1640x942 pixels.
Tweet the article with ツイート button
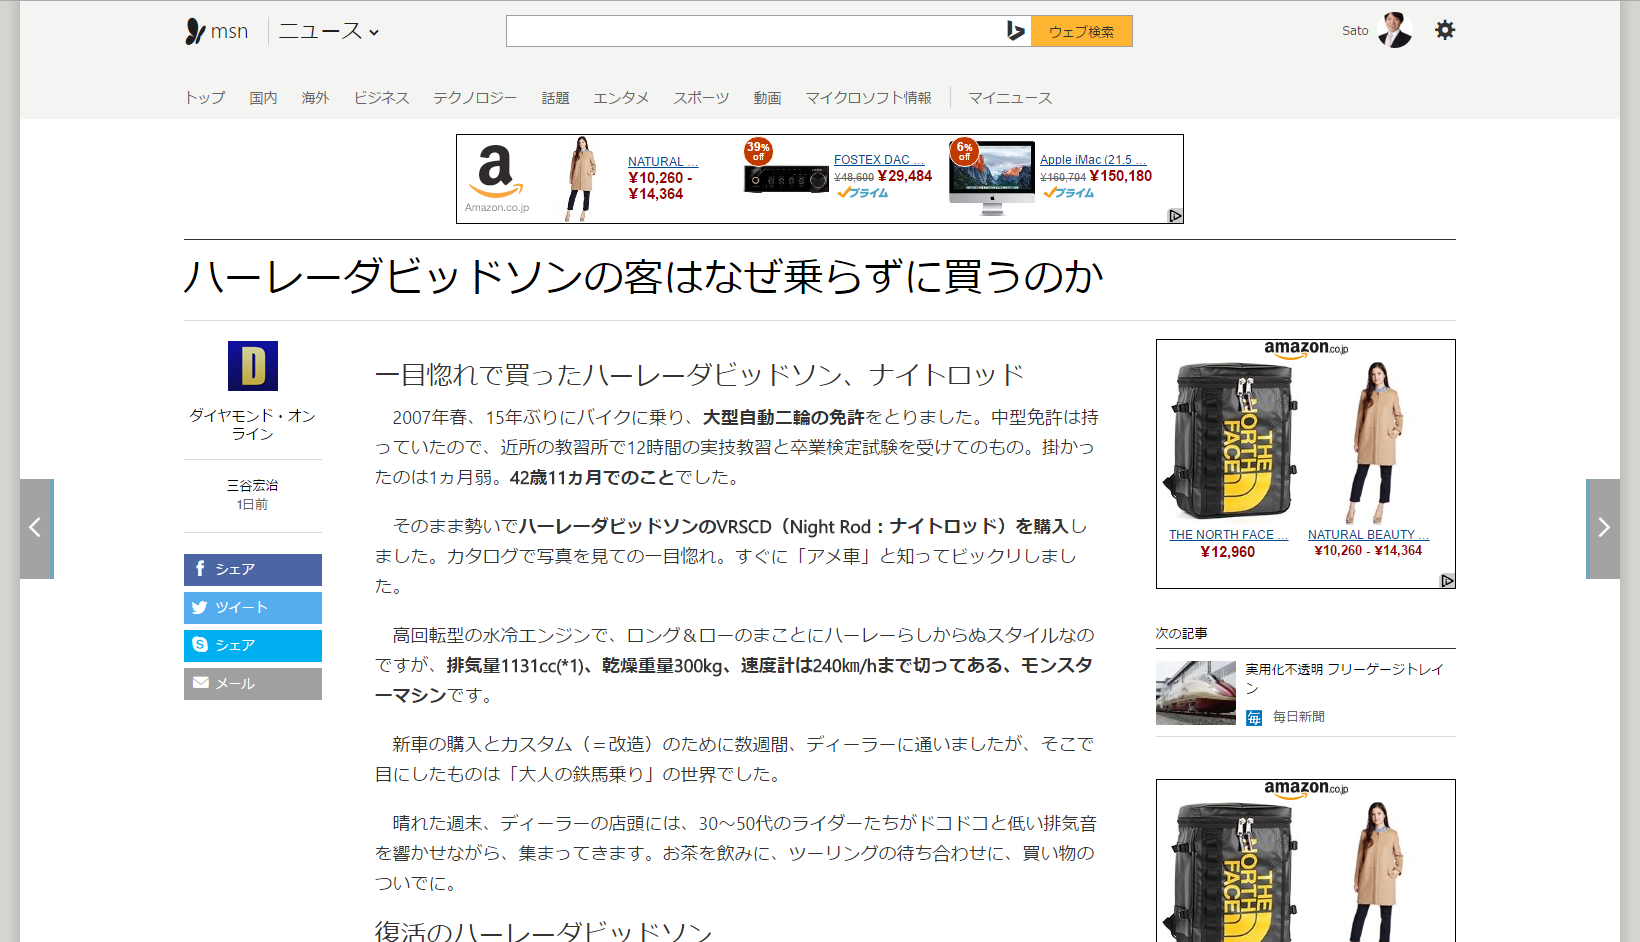point(253,607)
